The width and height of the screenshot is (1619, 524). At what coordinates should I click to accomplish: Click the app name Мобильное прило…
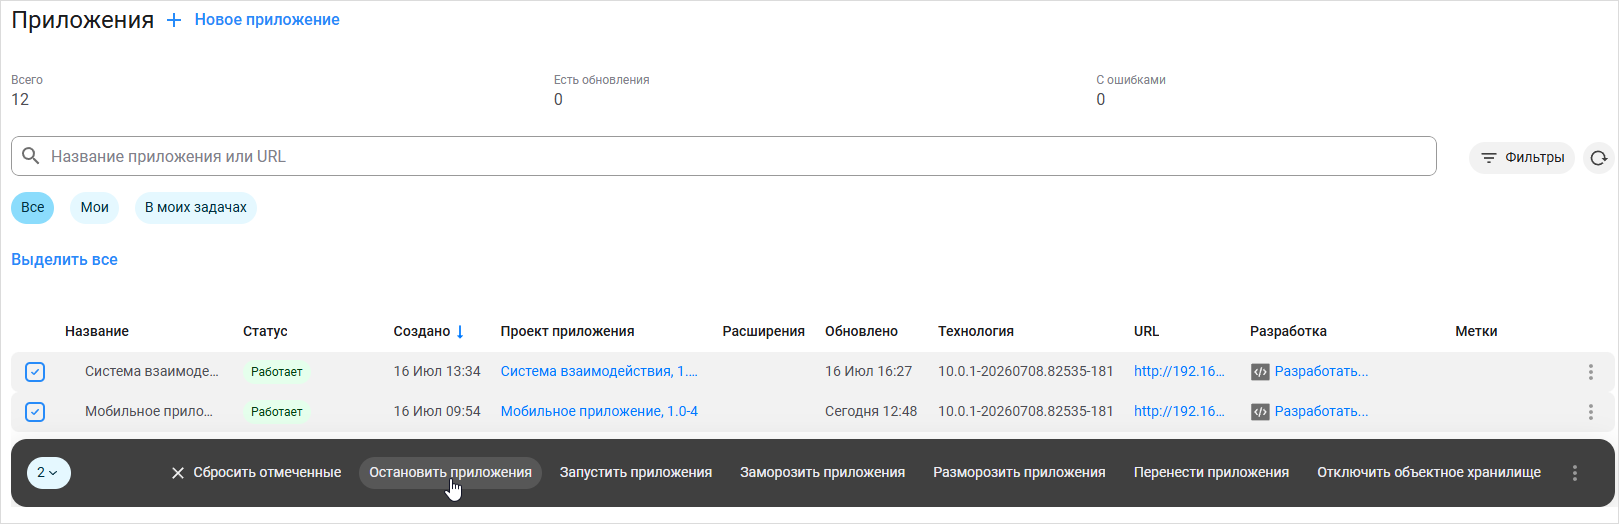point(149,412)
